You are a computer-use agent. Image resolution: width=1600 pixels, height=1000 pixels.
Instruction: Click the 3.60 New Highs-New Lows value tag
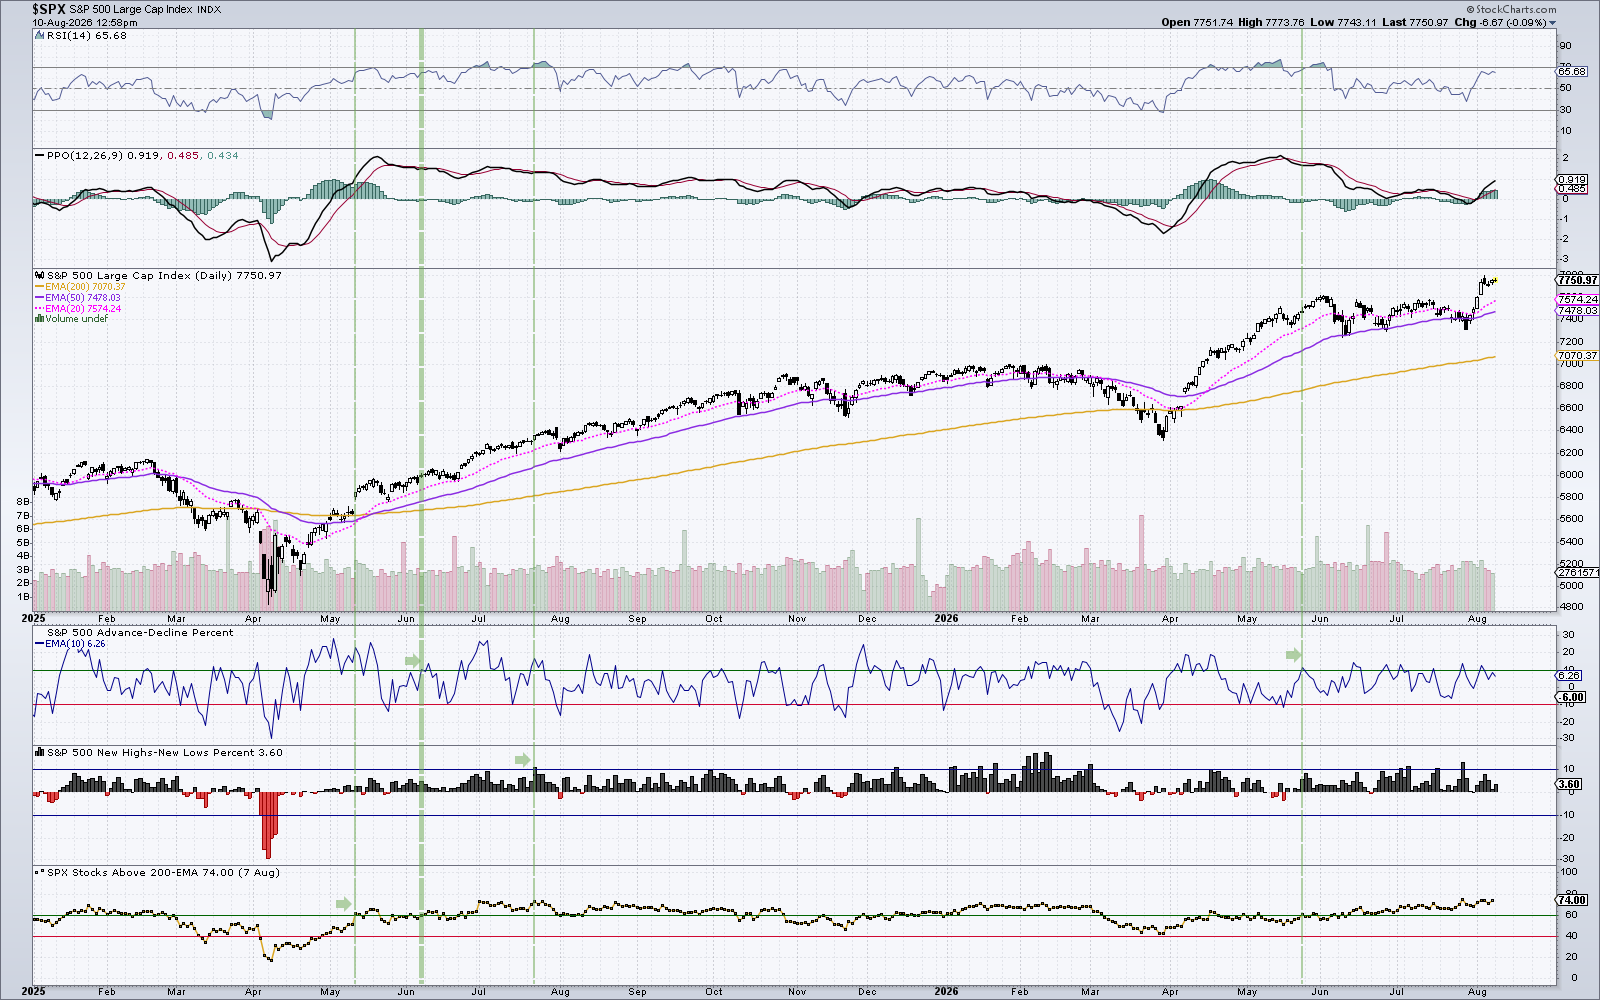(1570, 785)
